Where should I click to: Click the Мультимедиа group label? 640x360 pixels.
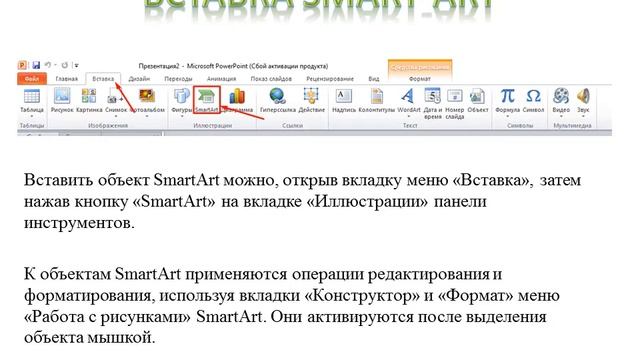coord(572,126)
